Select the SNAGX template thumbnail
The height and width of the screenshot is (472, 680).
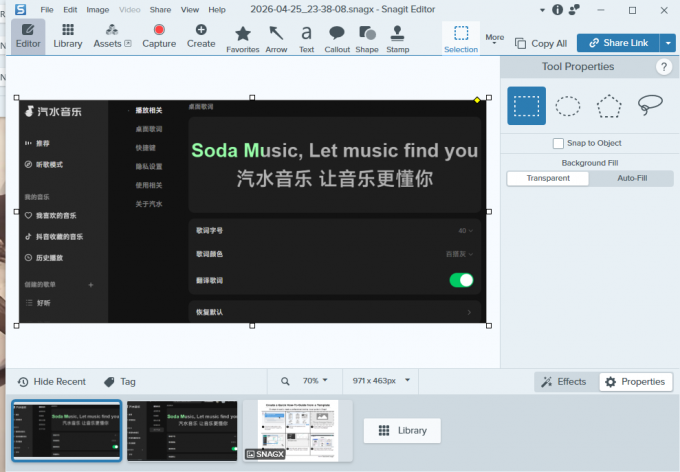pos(298,430)
